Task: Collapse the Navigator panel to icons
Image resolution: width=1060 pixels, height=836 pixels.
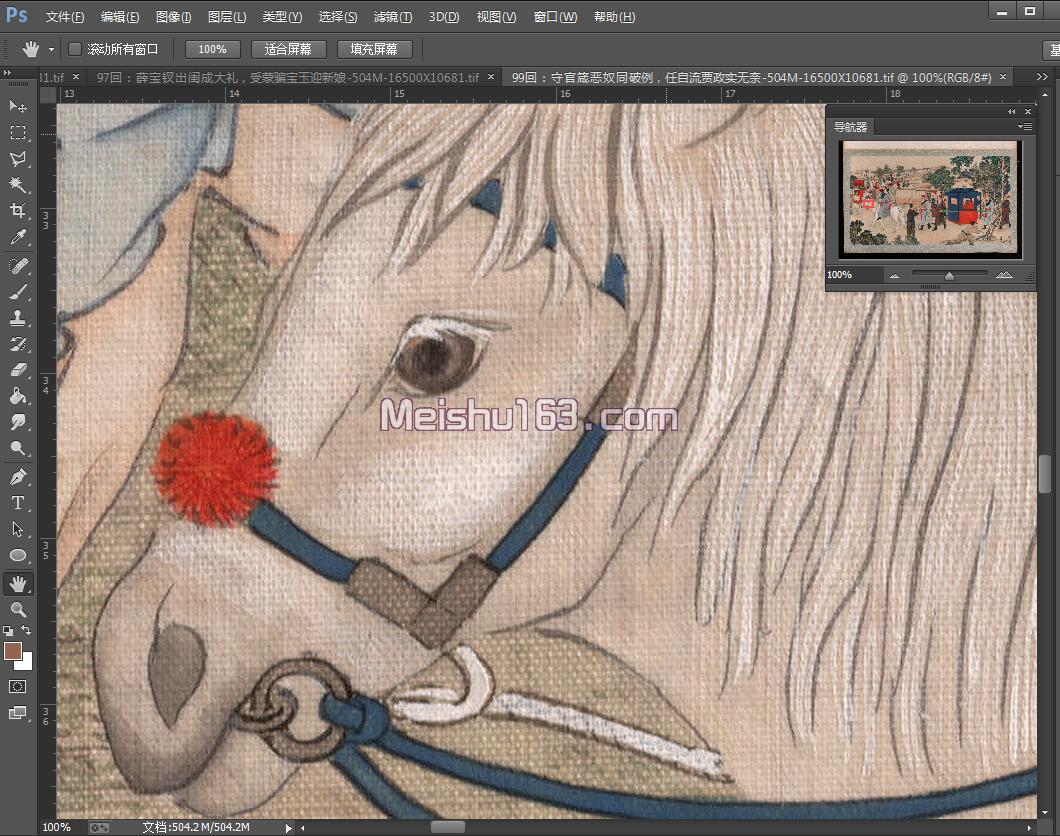Action: click(x=1011, y=112)
